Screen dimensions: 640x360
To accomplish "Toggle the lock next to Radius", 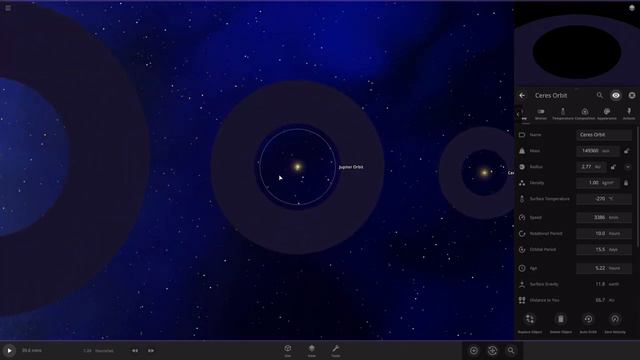I will (613, 167).
